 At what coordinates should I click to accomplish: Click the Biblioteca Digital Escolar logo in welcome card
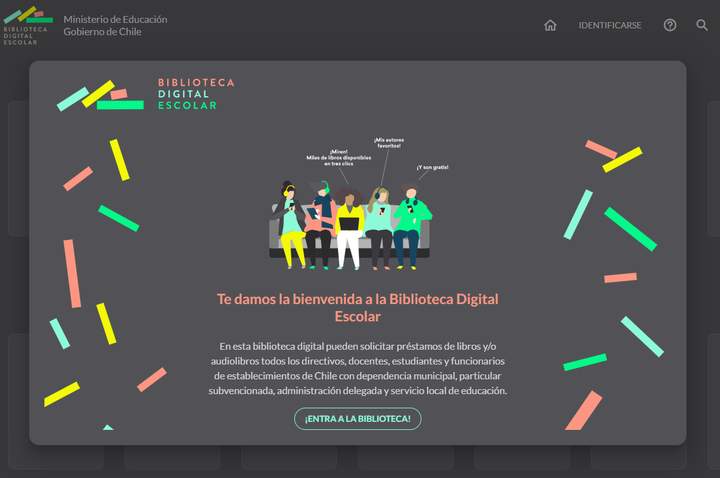[146, 95]
